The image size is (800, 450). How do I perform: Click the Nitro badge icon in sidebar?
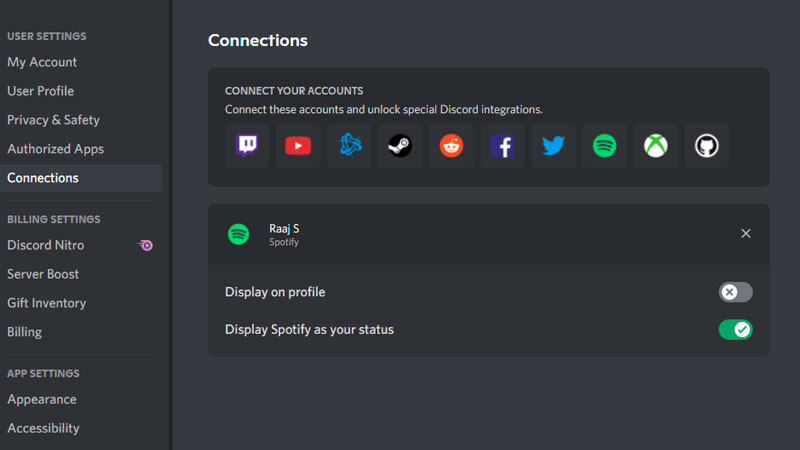click(x=145, y=245)
